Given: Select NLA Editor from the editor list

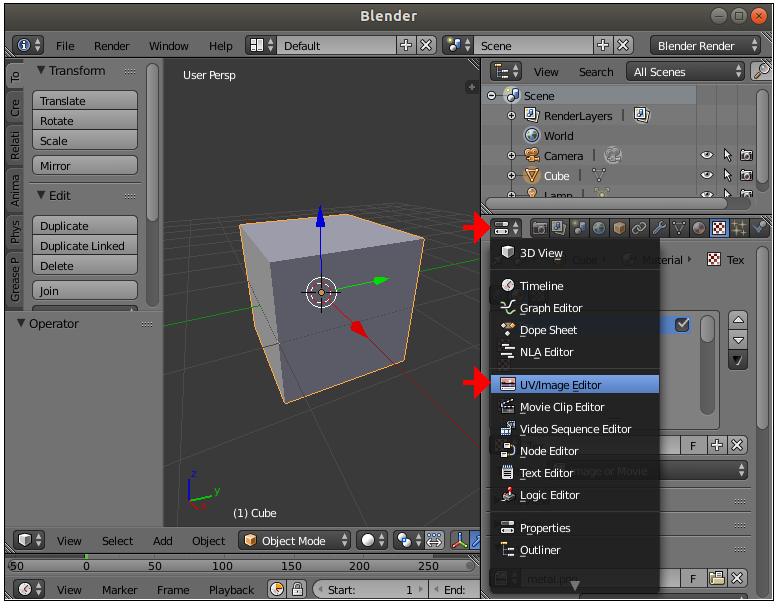Looking at the screenshot, I should click(575, 352).
